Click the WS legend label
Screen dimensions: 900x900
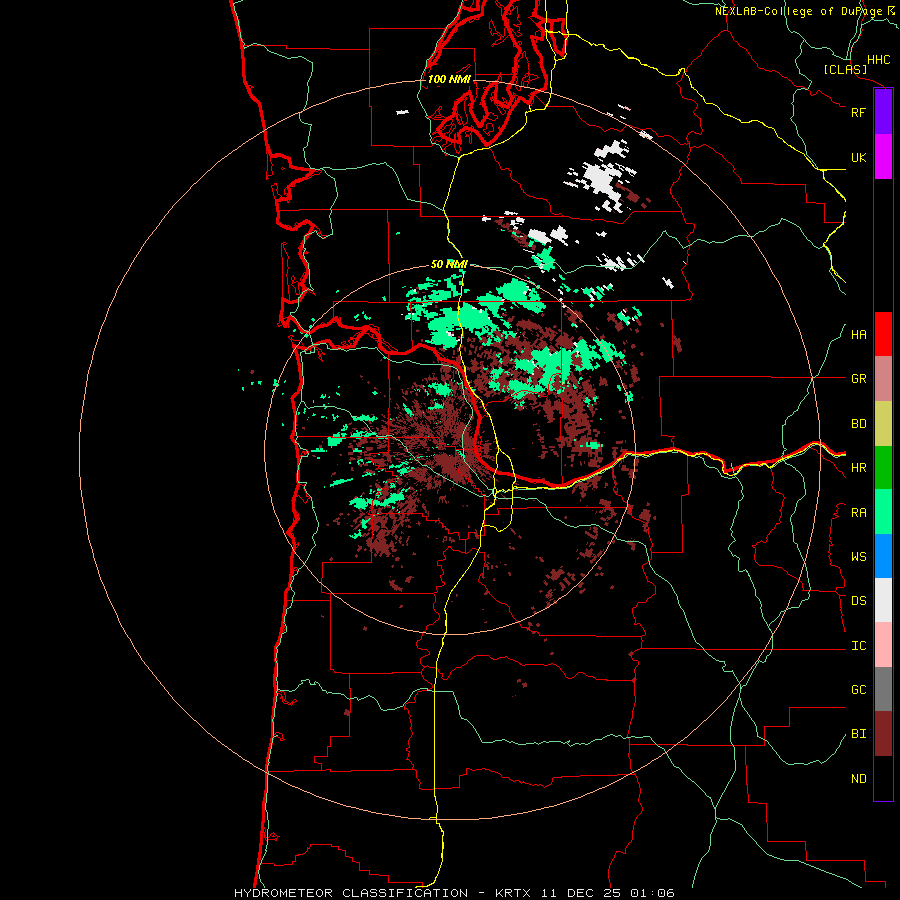[x=858, y=556]
